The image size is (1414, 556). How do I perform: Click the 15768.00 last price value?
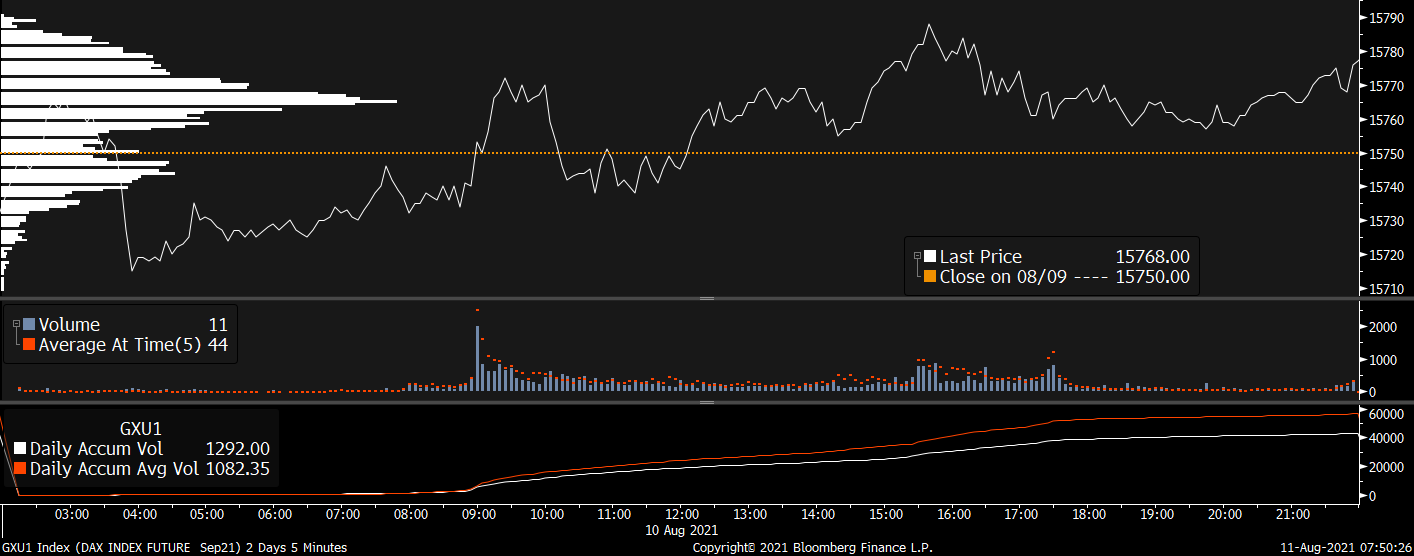[1152, 257]
